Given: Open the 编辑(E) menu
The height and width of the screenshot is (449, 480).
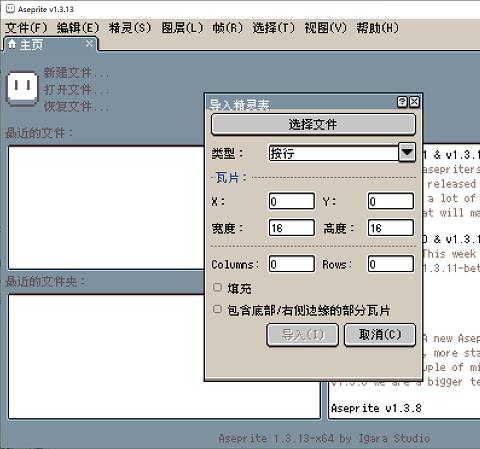Looking at the screenshot, I should pyautogui.click(x=78, y=27).
